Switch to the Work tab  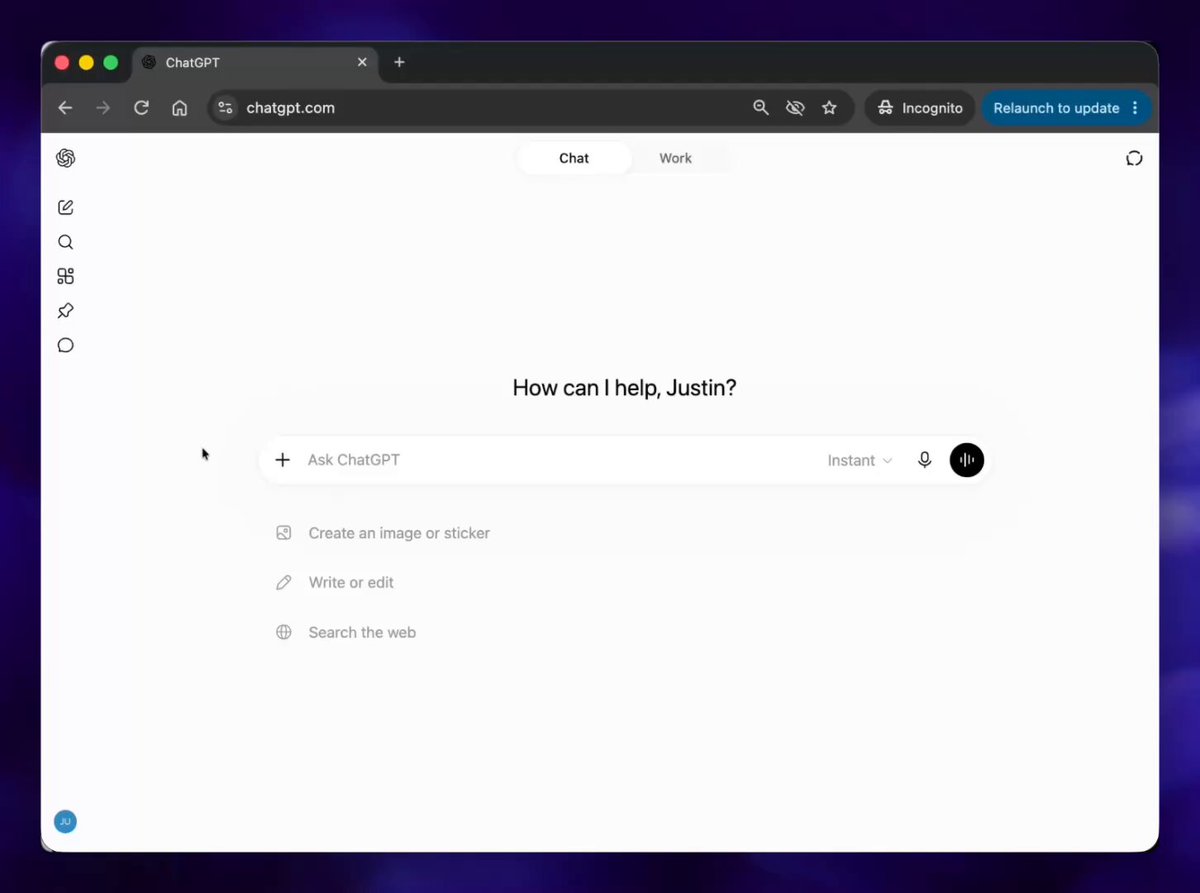click(x=676, y=158)
